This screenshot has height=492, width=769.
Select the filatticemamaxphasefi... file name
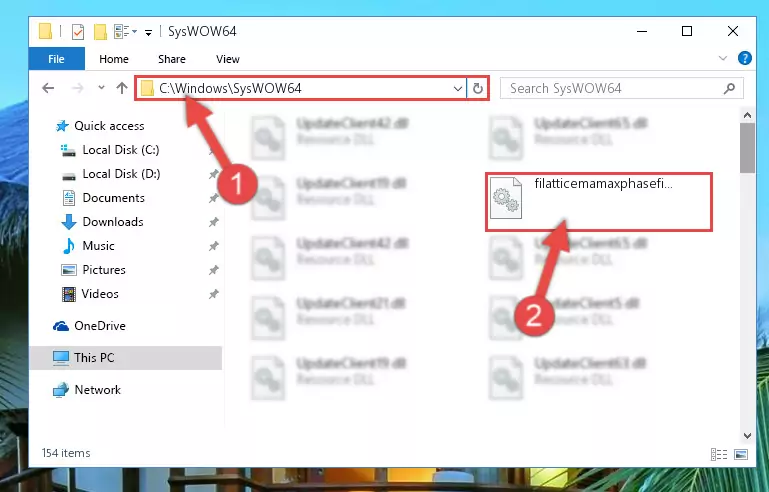(x=603, y=184)
